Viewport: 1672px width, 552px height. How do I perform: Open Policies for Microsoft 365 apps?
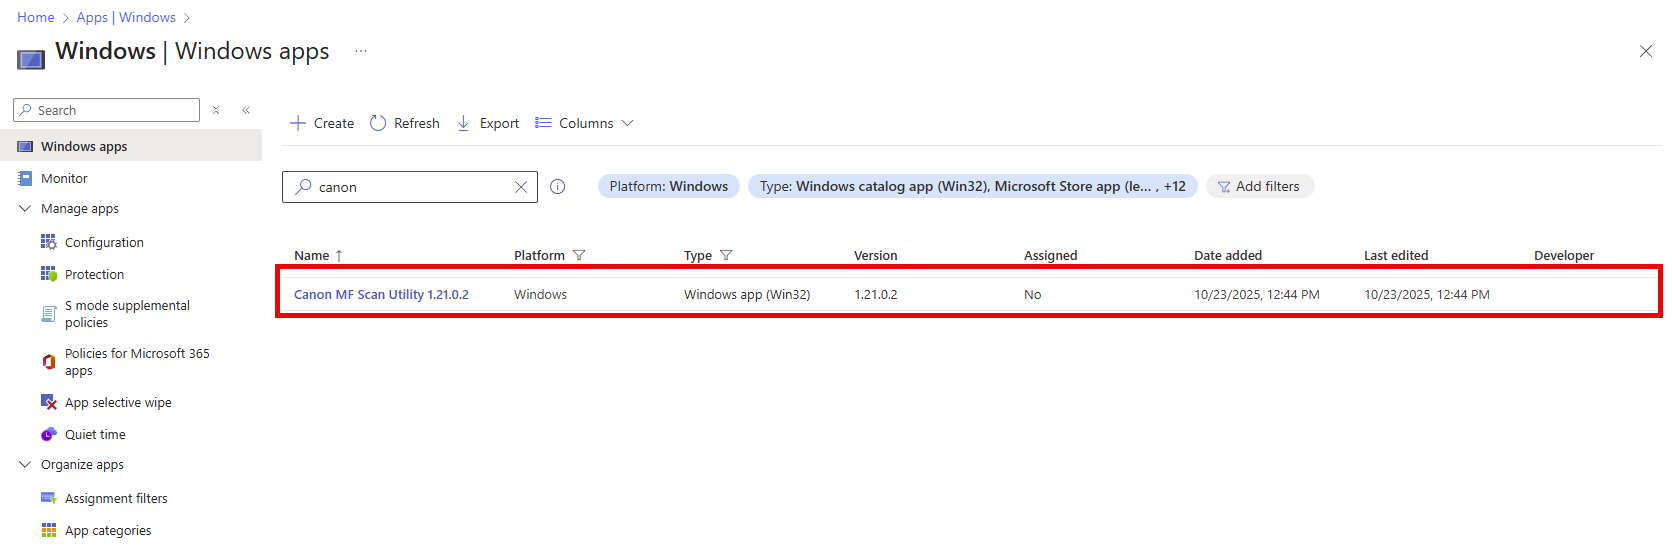pos(137,362)
